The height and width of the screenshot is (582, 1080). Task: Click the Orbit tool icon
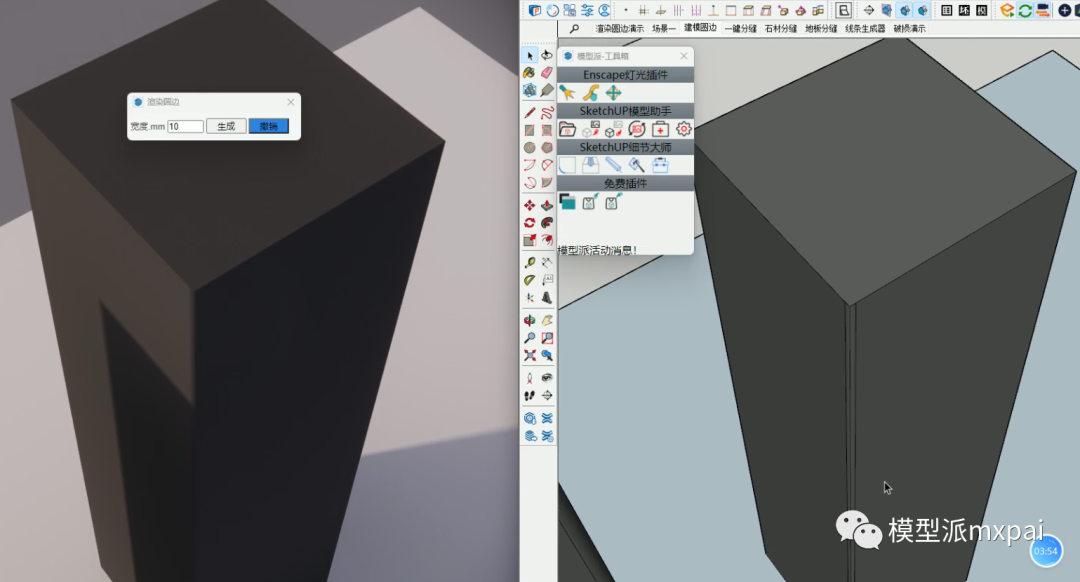530,320
